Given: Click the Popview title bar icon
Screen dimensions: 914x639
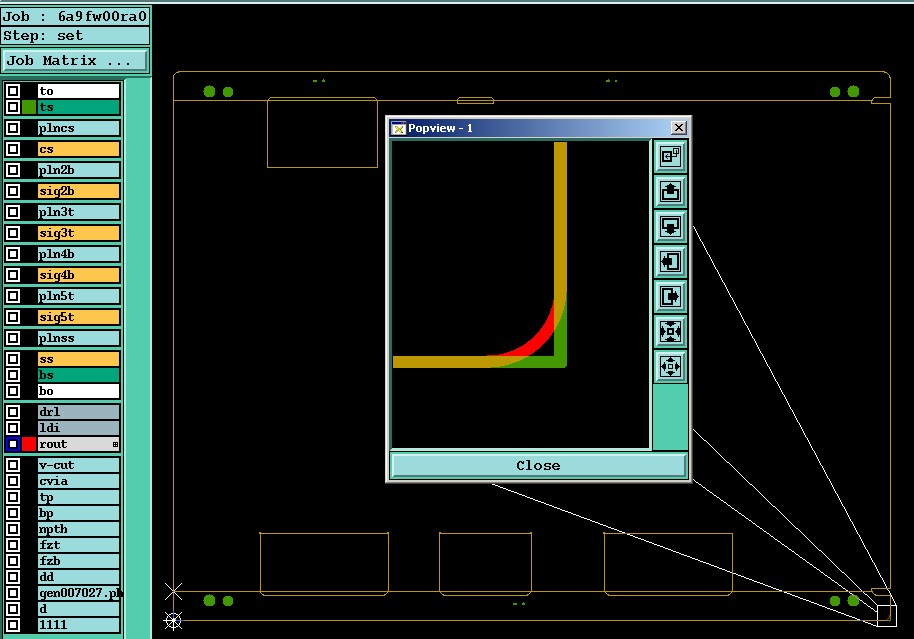Looking at the screenshot, I should pyautogui.click(x=399, y=128).
